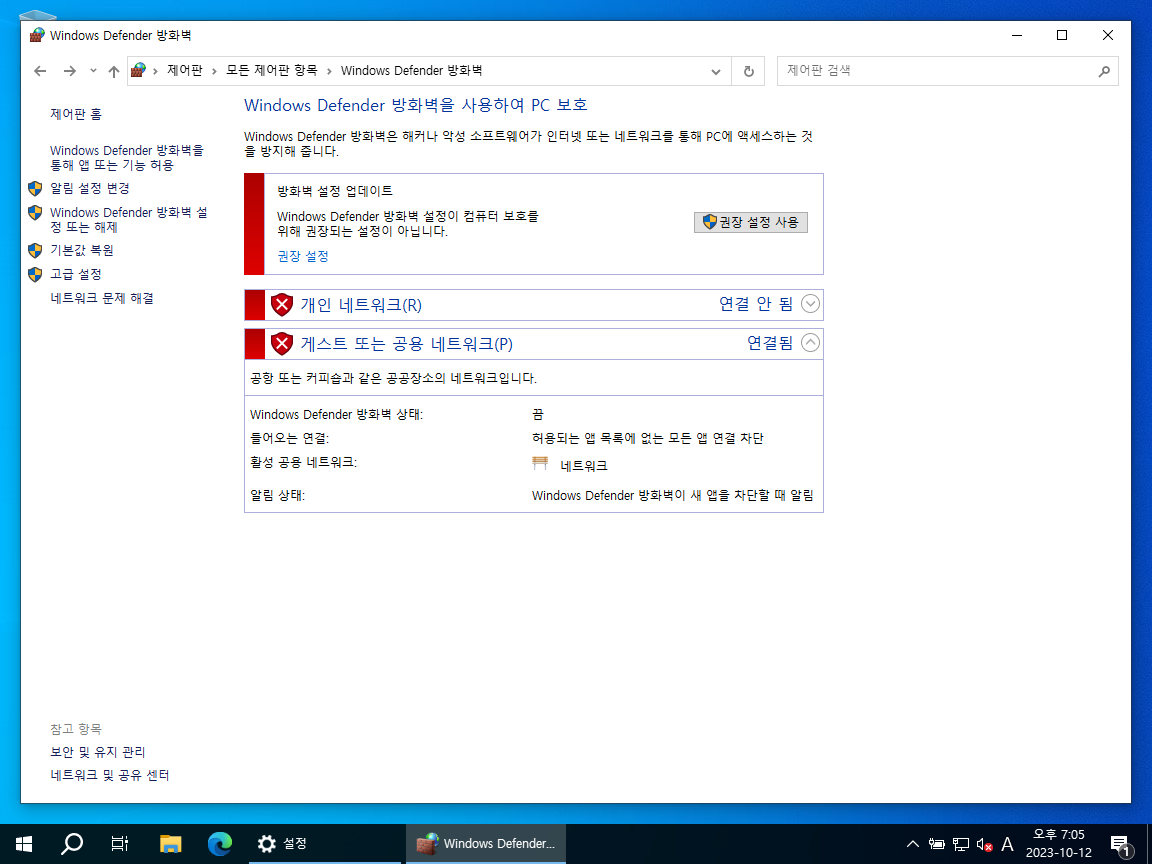Open 고급 설정 link
Screen dimensions: 1152x864
click(x=76, y=273)
